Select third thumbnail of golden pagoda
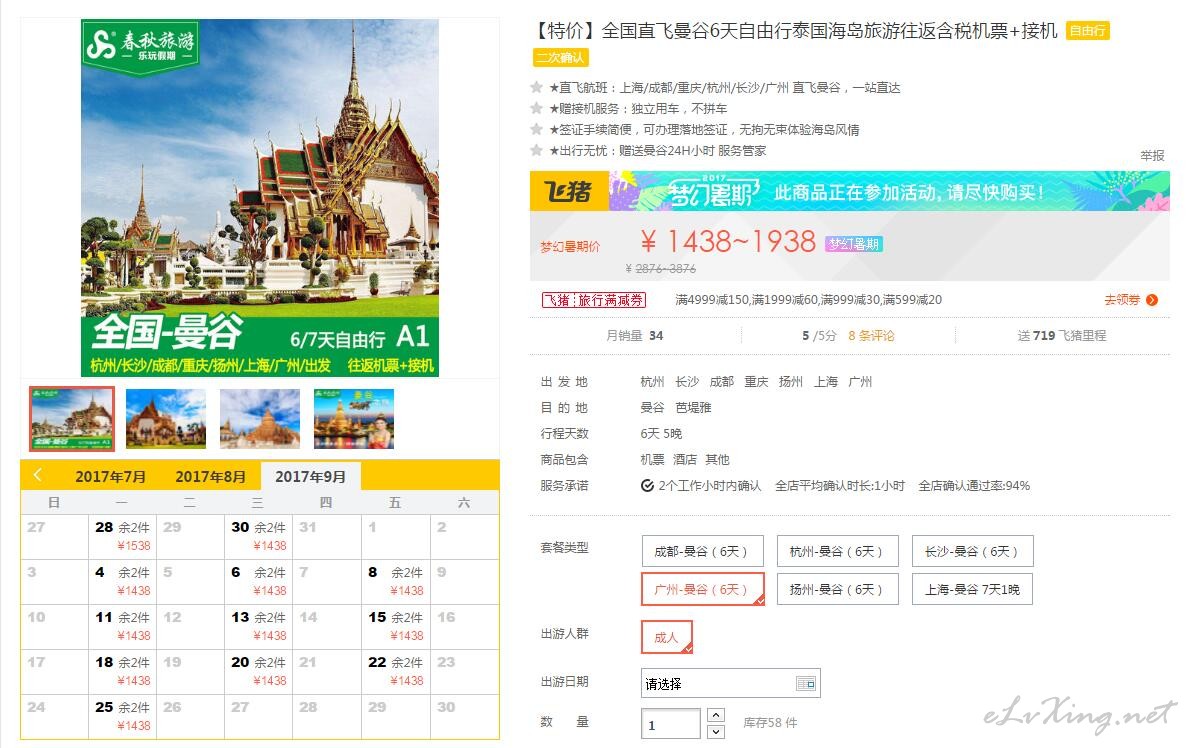 [x=260, y=419]
